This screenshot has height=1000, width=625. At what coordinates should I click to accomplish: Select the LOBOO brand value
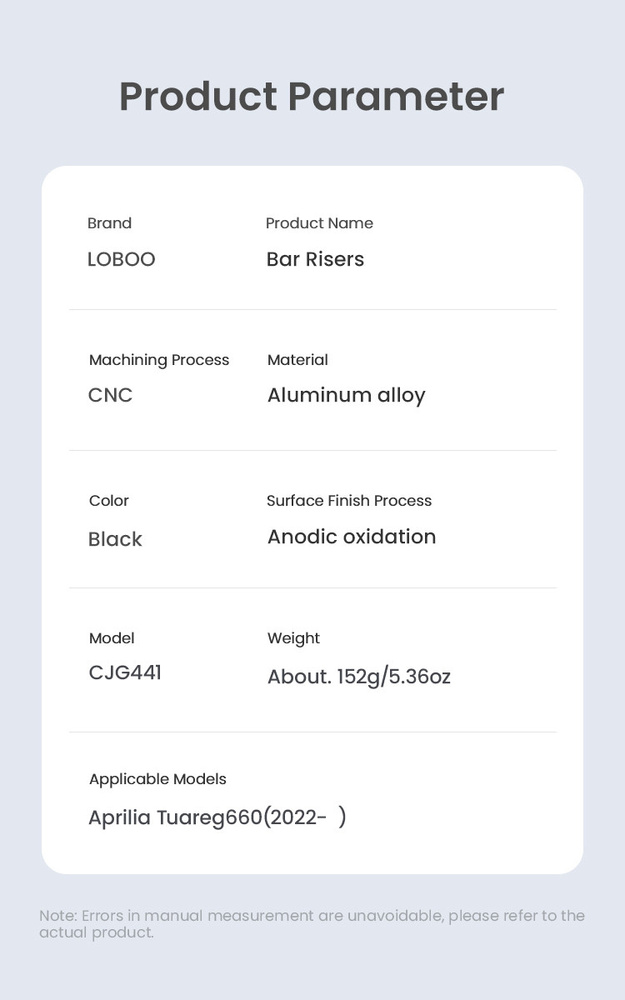tap(121, 259)
